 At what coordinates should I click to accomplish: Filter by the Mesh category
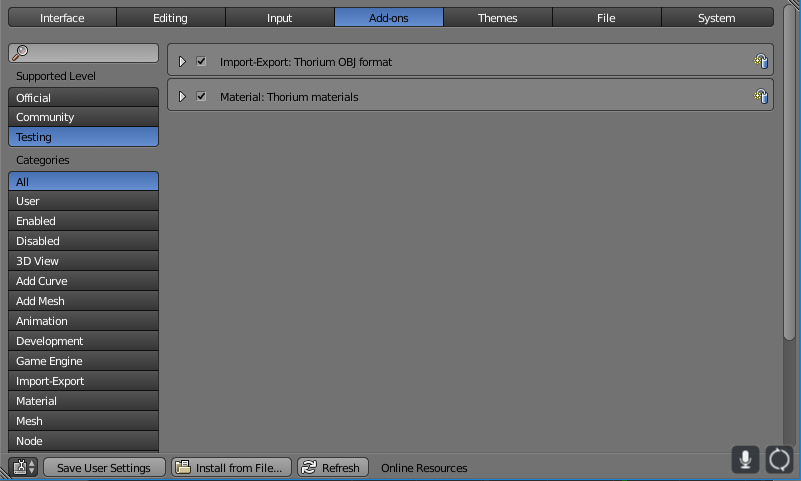click(83, 421)
